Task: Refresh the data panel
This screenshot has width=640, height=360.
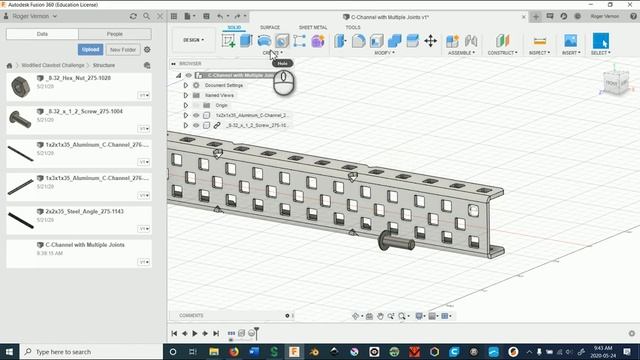Action: coord(133,16)
